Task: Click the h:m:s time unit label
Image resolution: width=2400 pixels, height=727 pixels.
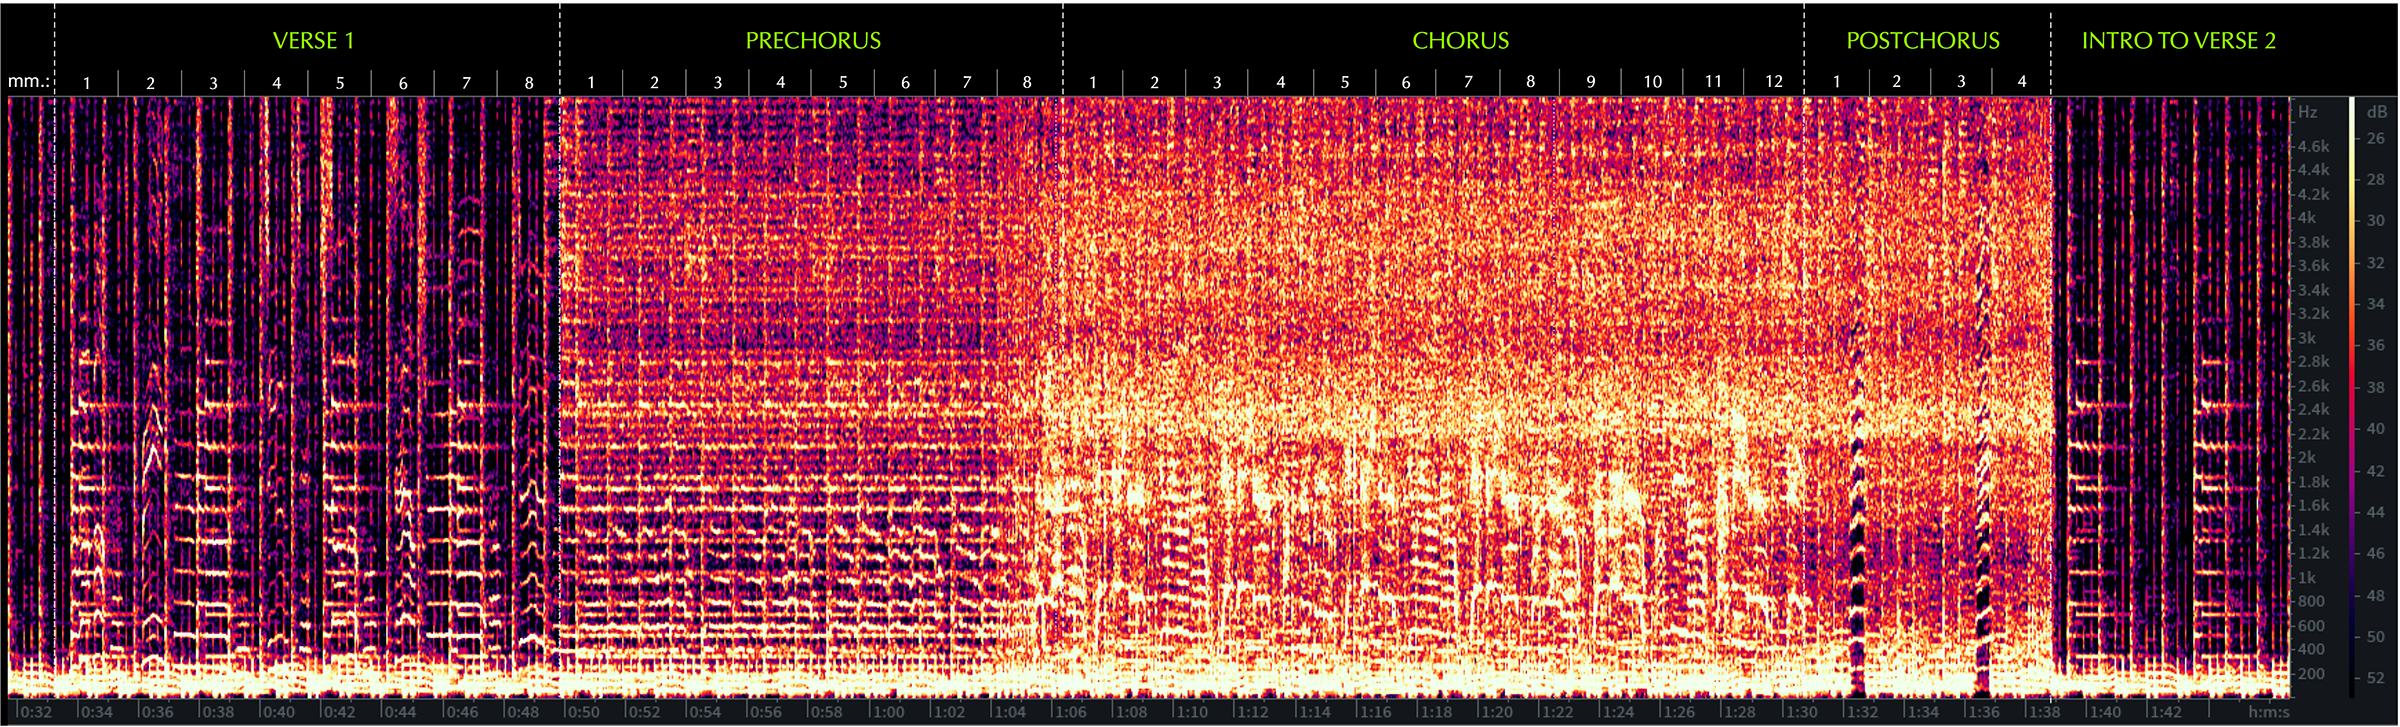Action: [x=2268, y=712]
